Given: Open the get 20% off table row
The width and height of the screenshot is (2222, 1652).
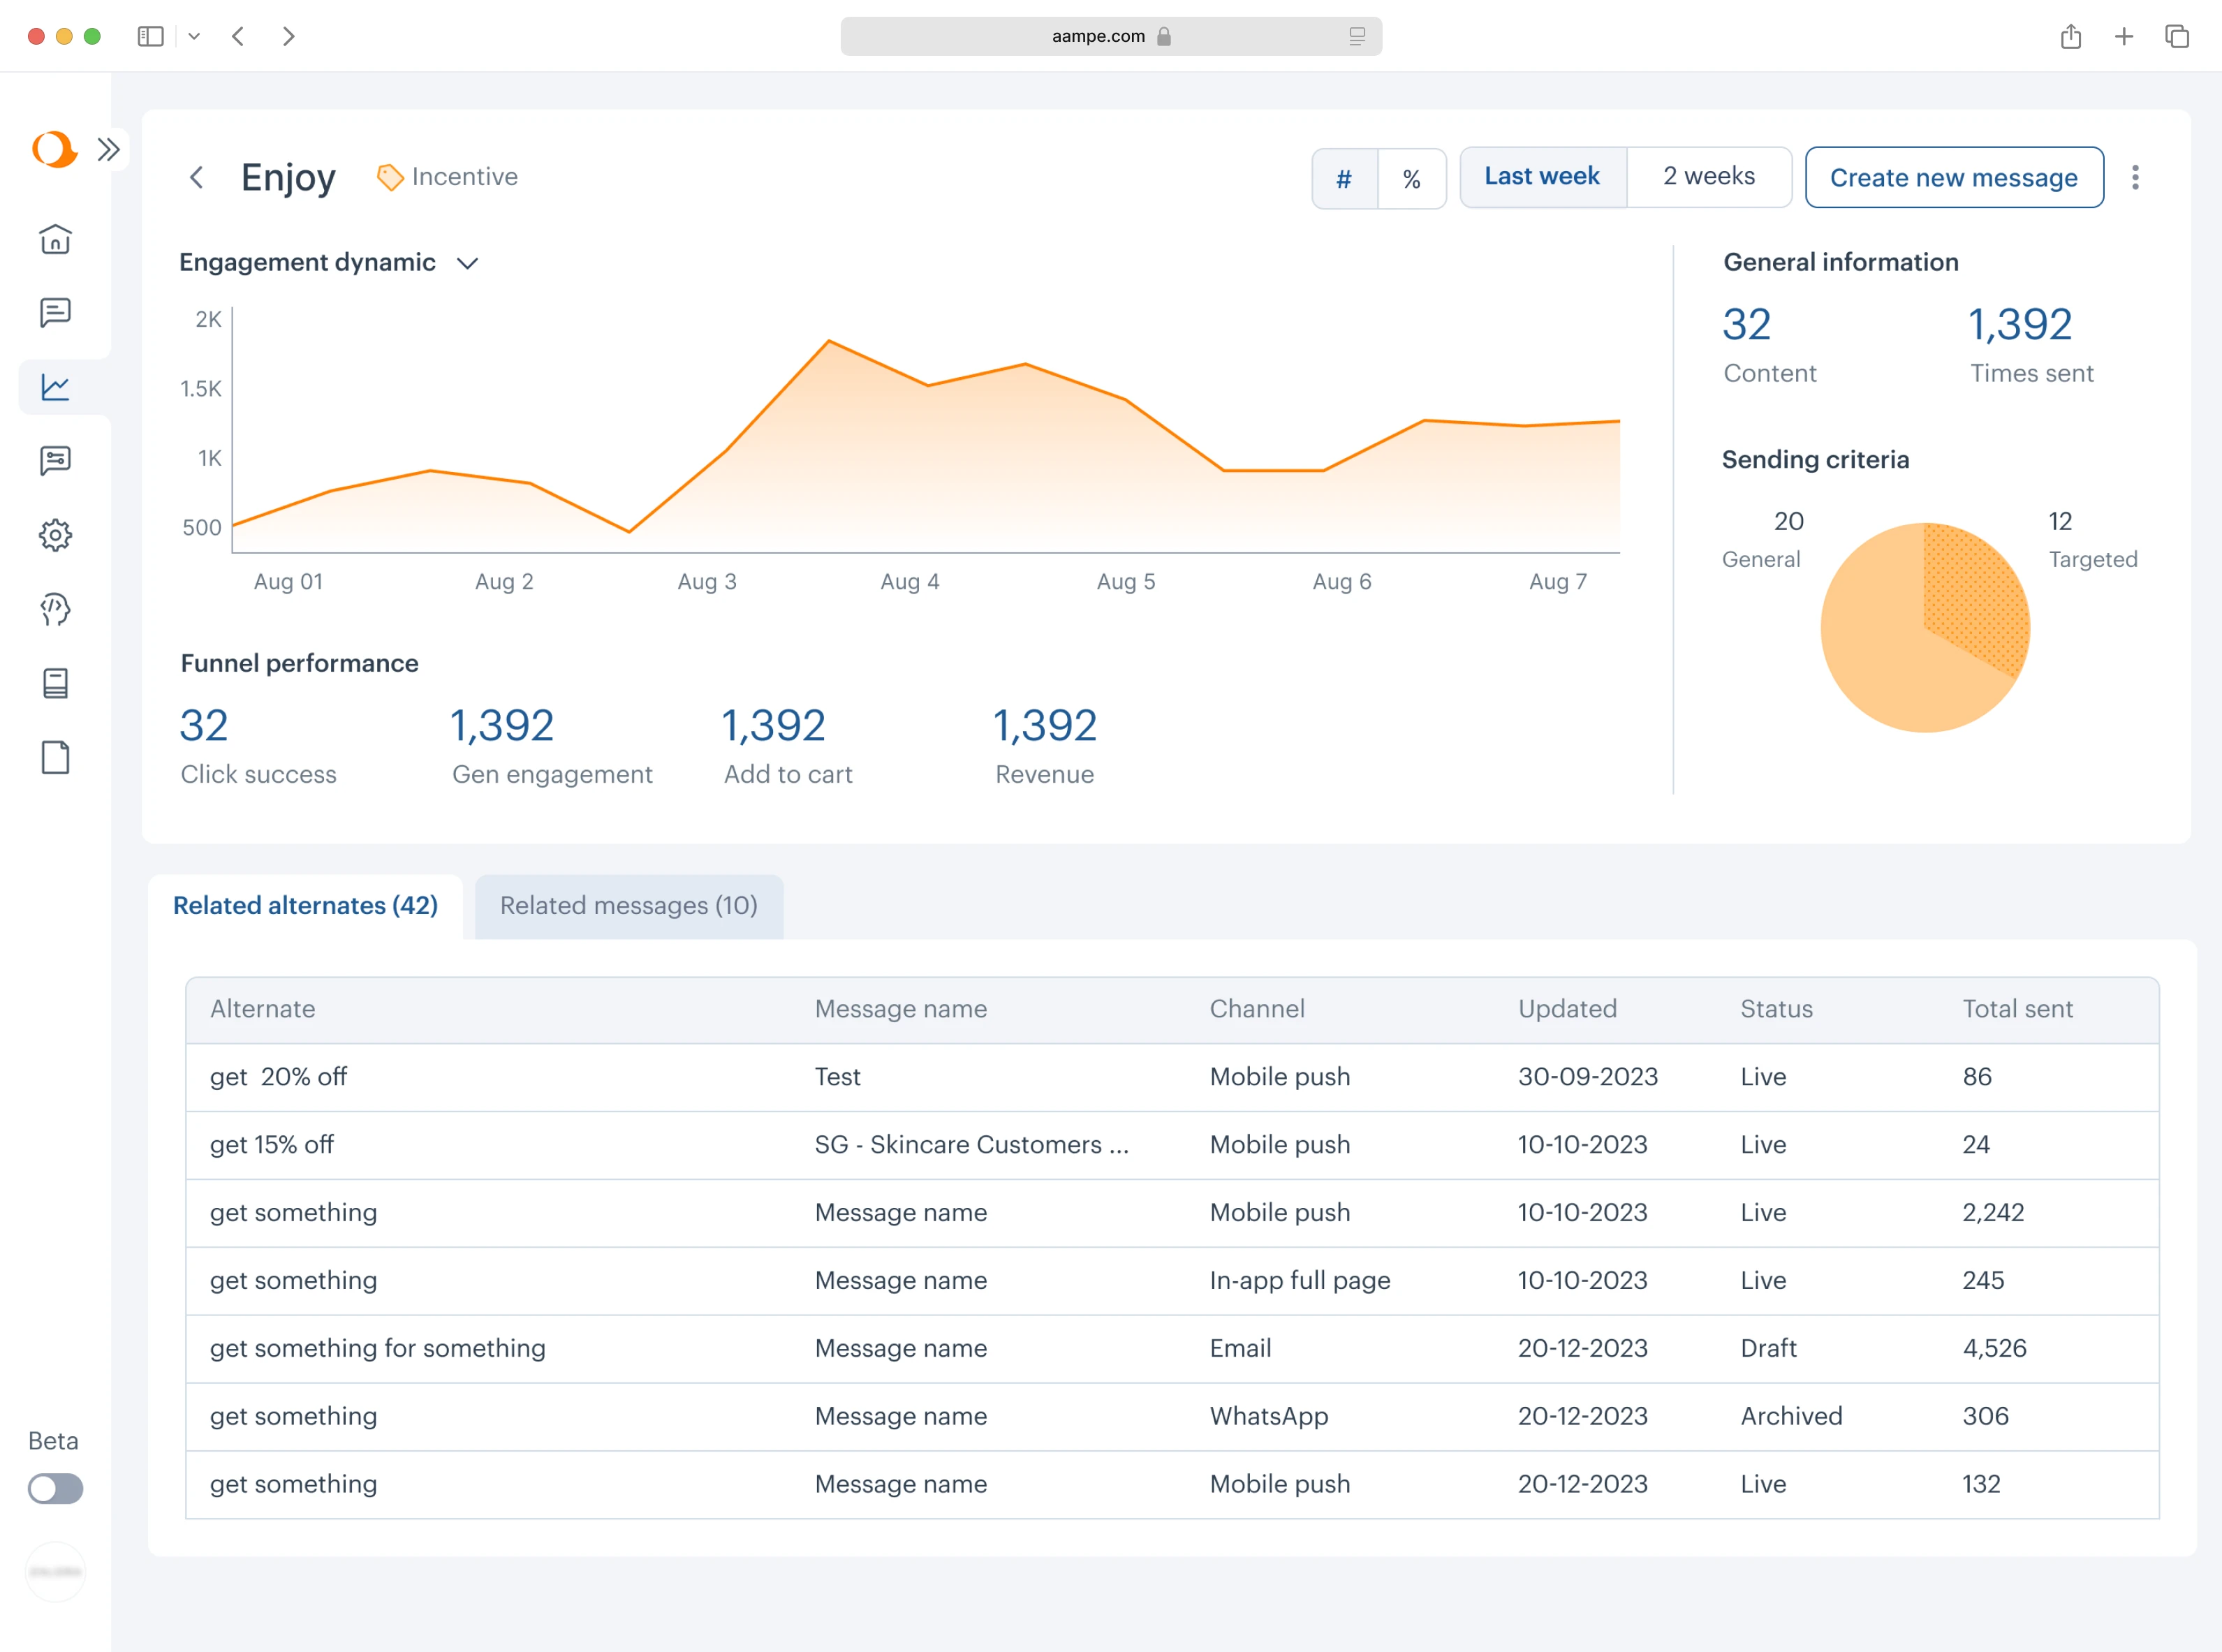Looking at the screenshot, I should click(278, 1077).
